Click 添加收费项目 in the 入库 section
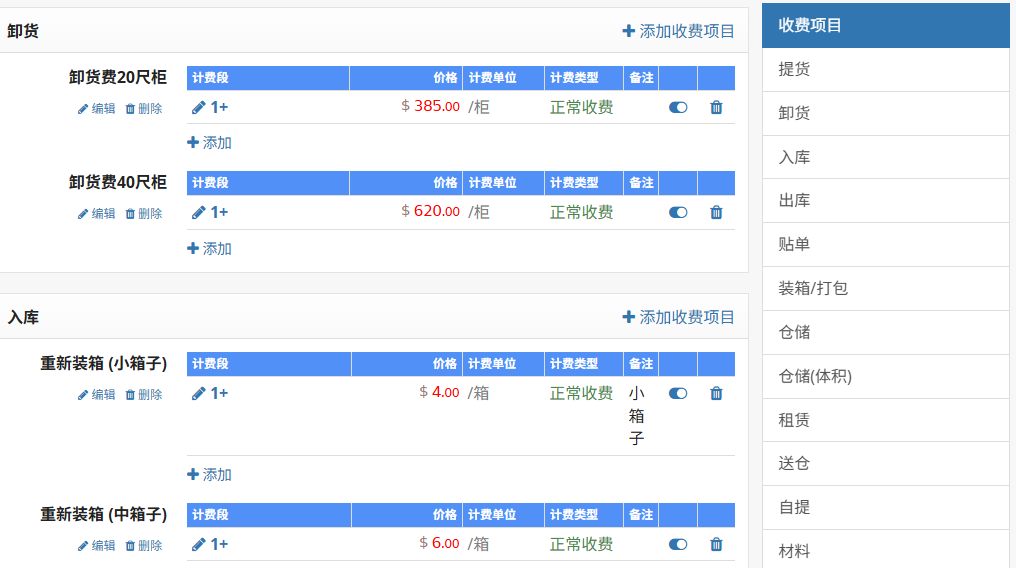Screen dimensions: 1016x568 [678, 317]
